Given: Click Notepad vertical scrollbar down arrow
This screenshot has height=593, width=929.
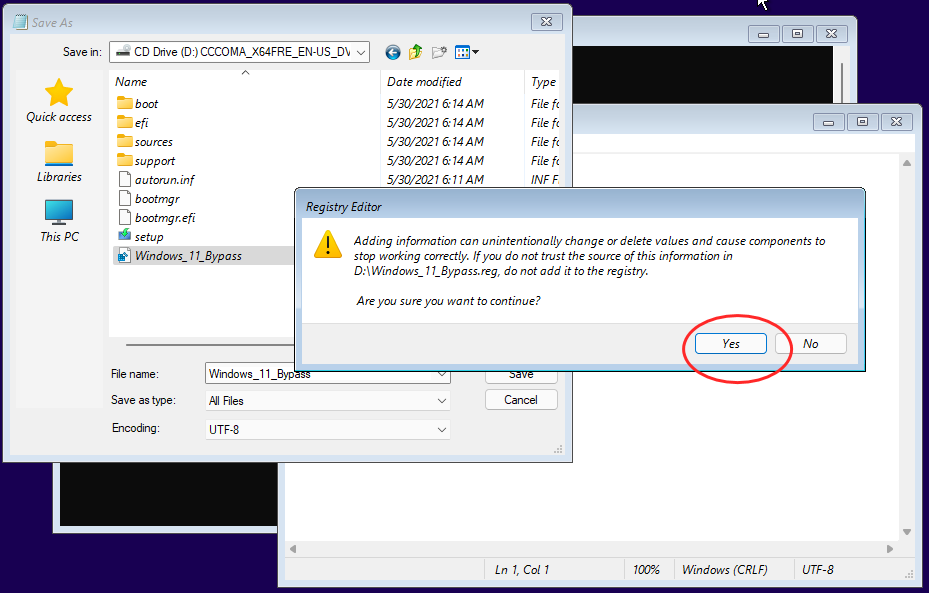Looking at the screenshot, I should click(906, 532).
